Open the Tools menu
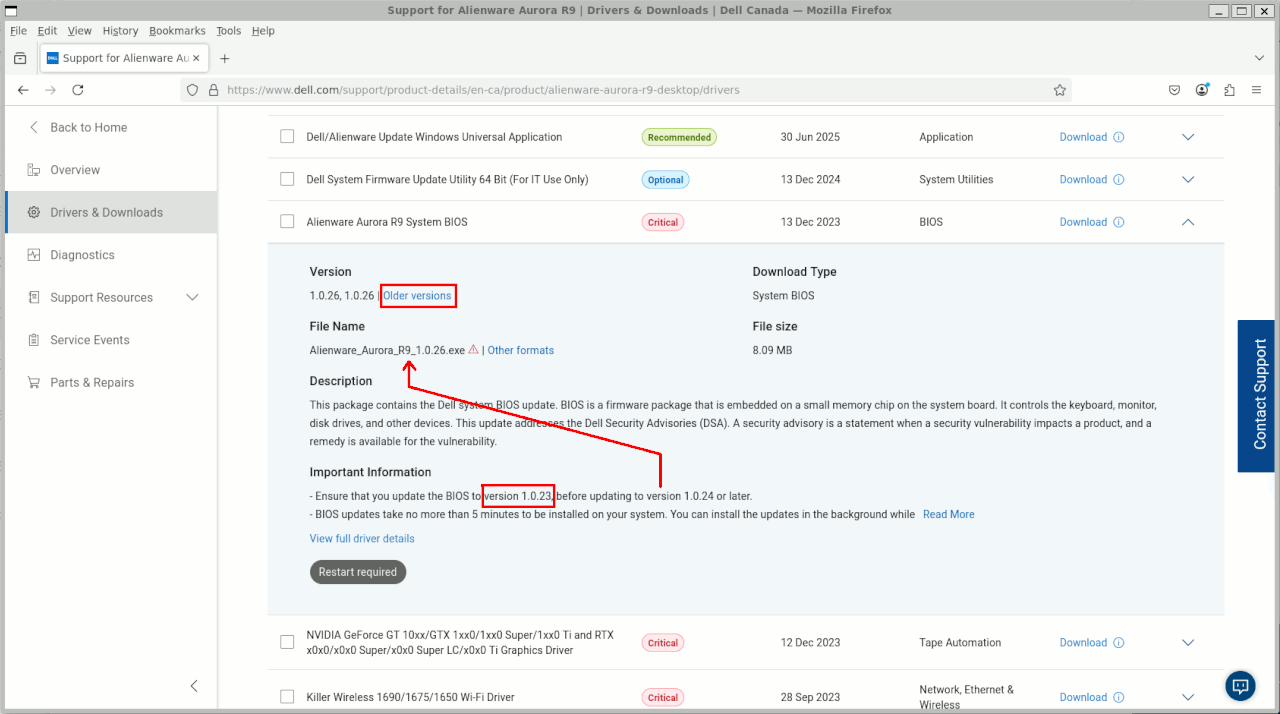This screenshot has height=714, width=1280. [x=228, y=31]
